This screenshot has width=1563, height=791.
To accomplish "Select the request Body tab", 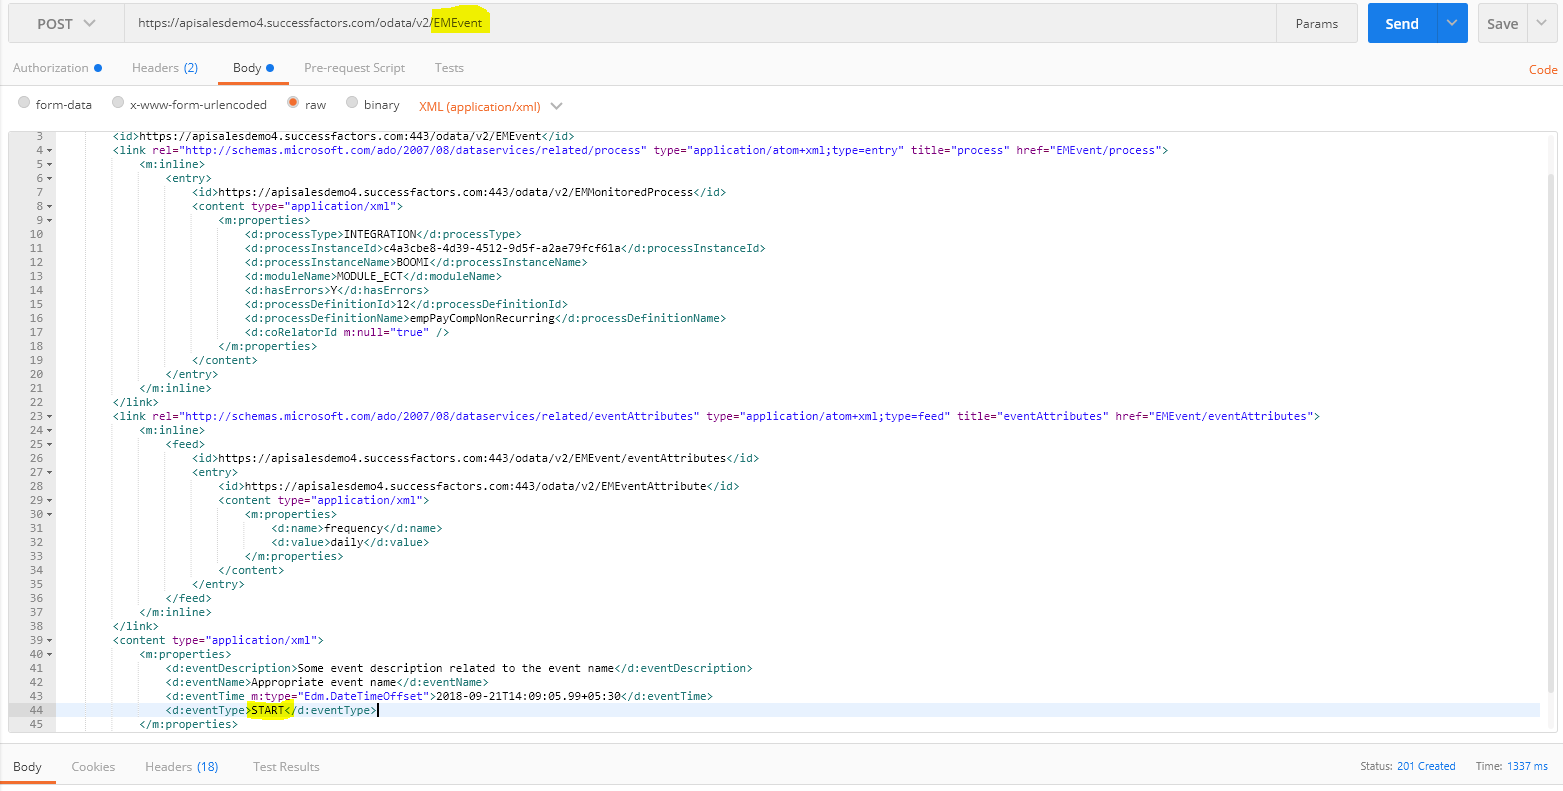I will pos(253,68).
